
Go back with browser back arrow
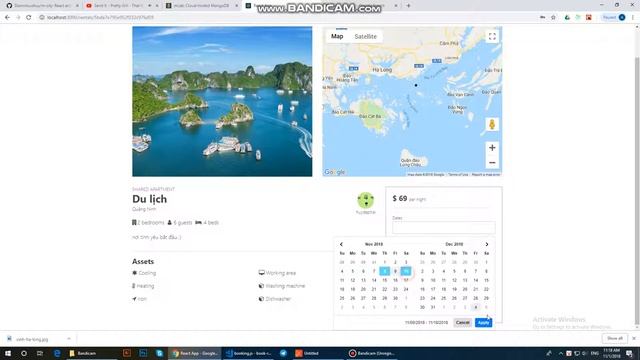point(7,18)
